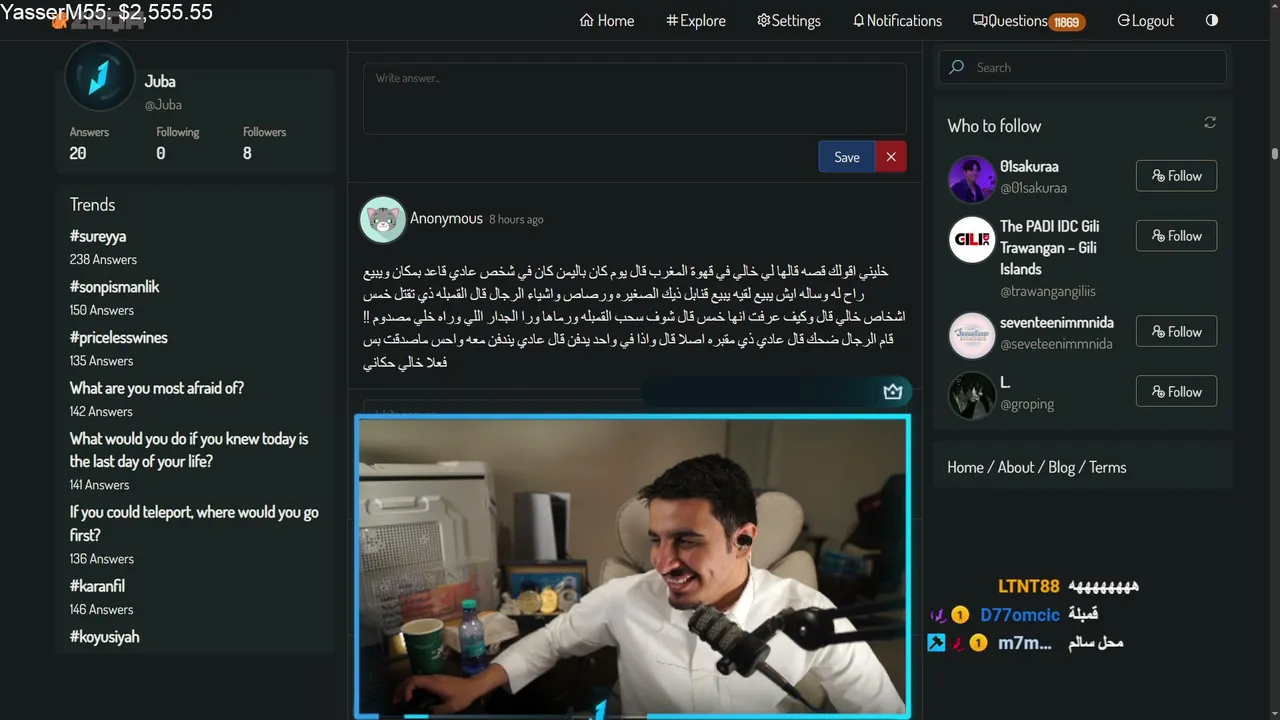Focus the Search input field
The width and height of the screenshot is (1280, 720).
[x=1082, y=67]
